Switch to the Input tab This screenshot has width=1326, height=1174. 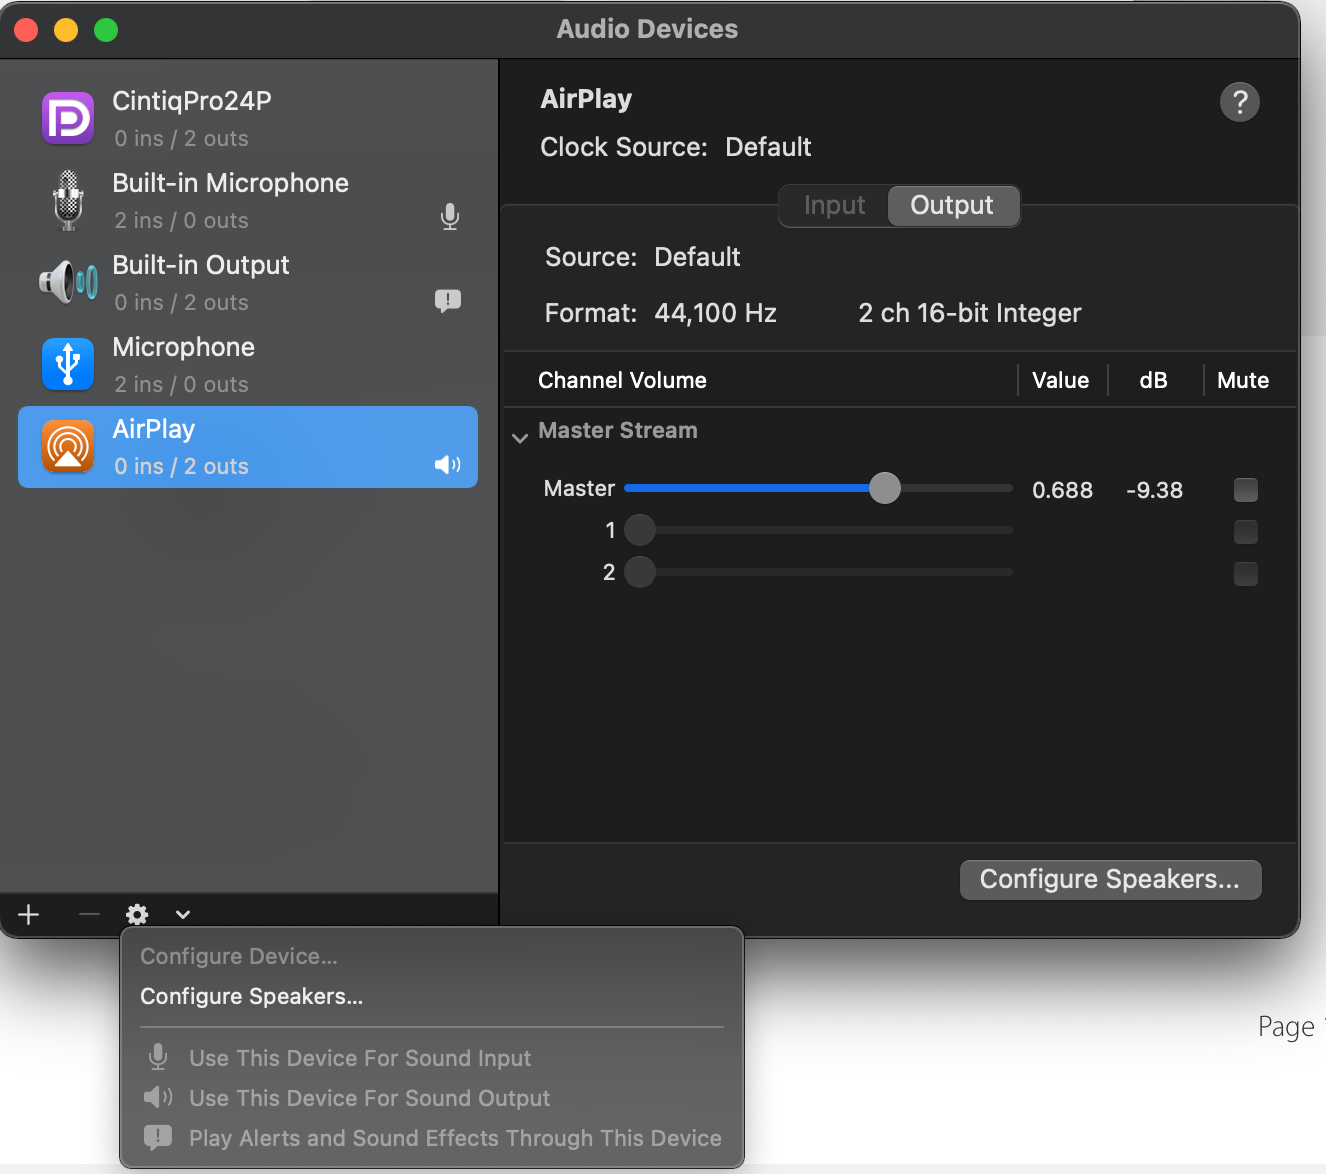(834, 205)
